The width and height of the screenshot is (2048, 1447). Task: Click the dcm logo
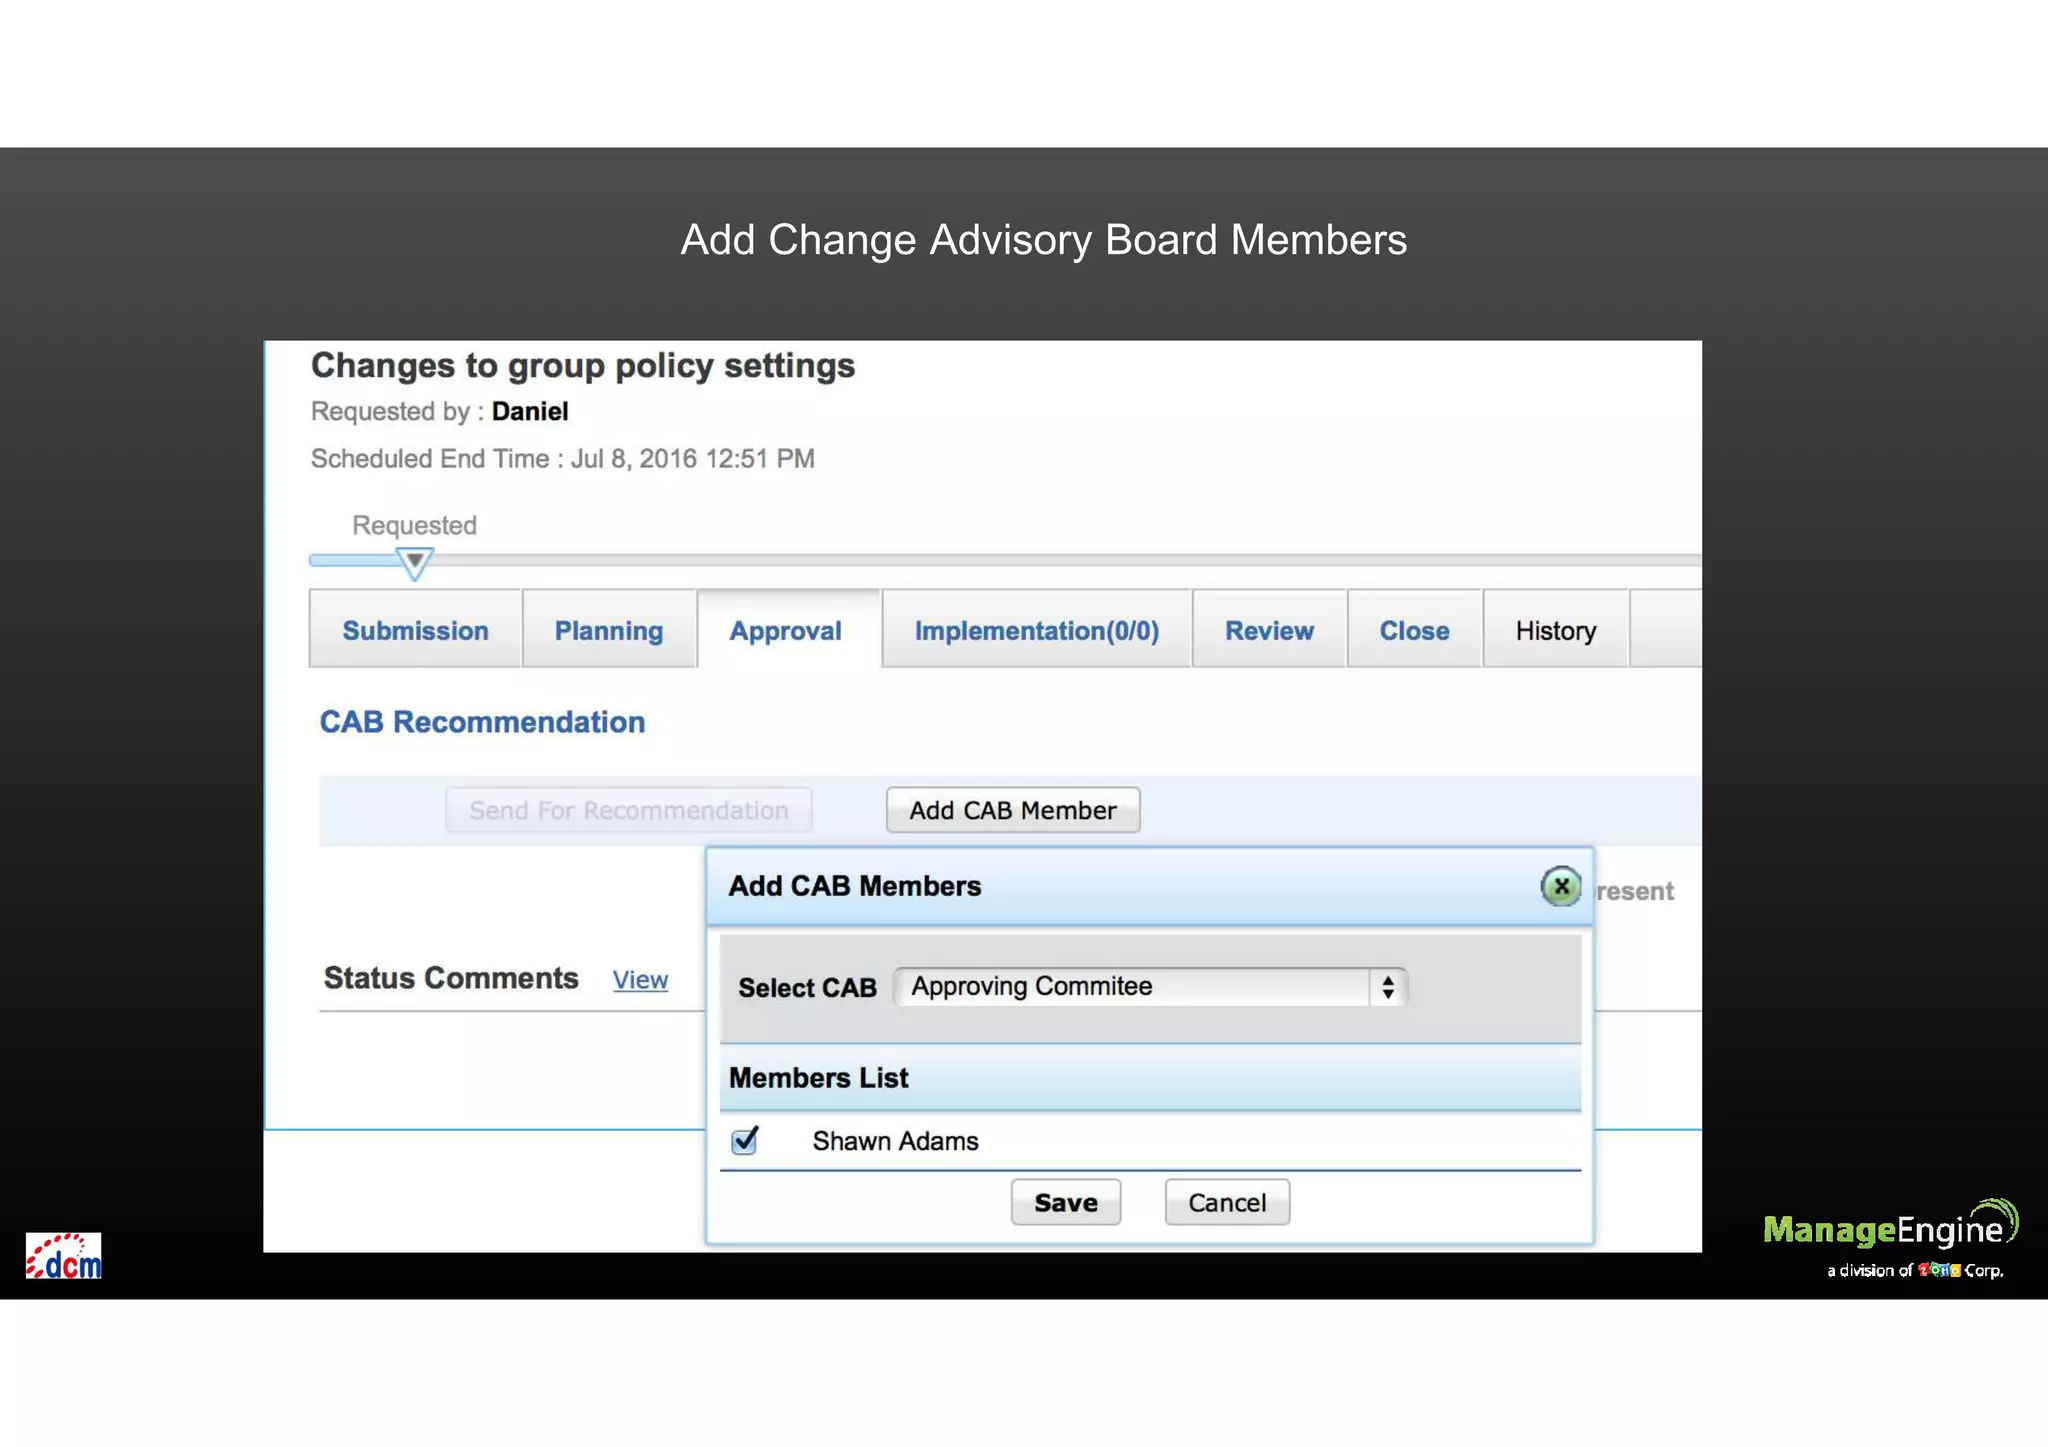[x=63, y=1256]
